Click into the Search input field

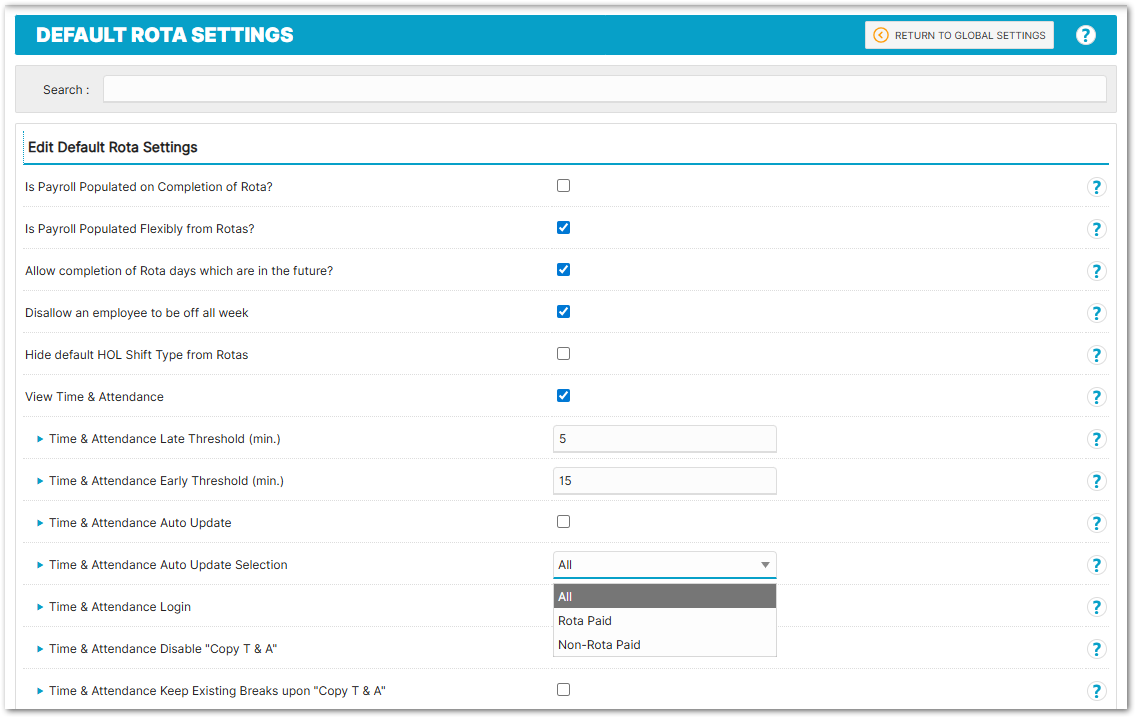(604, 89)
